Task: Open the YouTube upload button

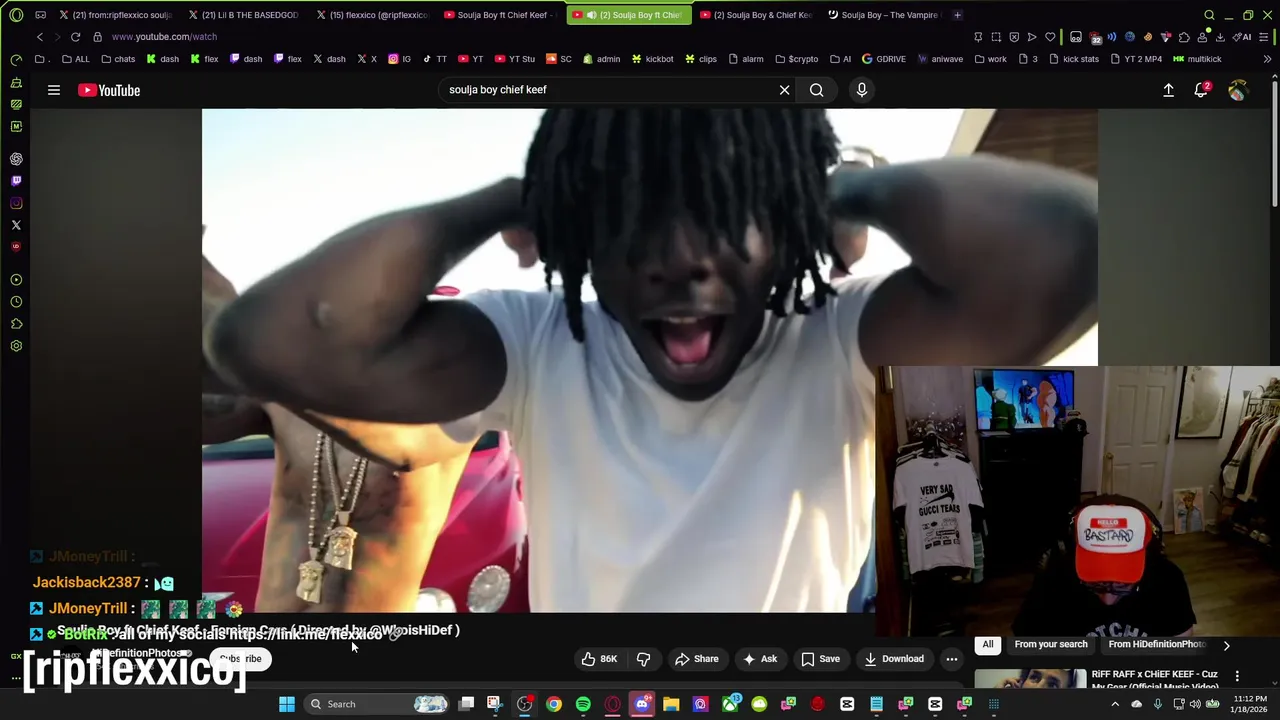Action: (x=1168, y=90)
